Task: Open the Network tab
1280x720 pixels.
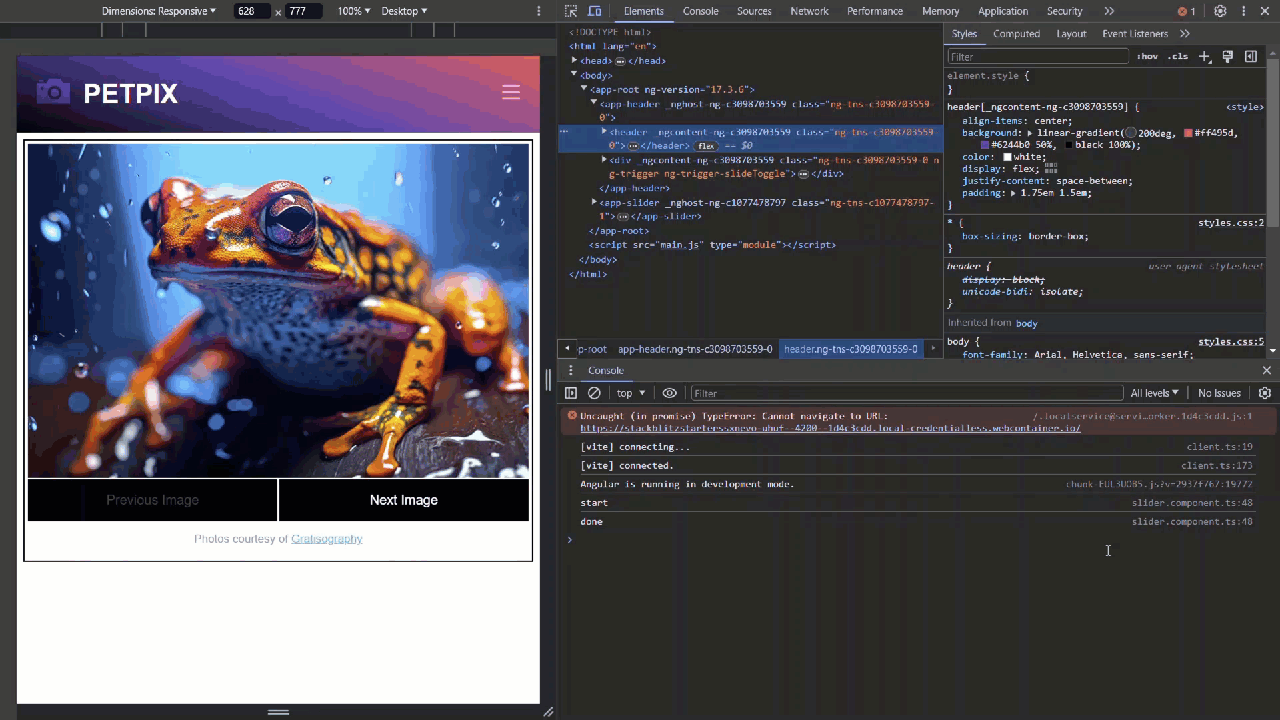Action: tap(809, 11)
